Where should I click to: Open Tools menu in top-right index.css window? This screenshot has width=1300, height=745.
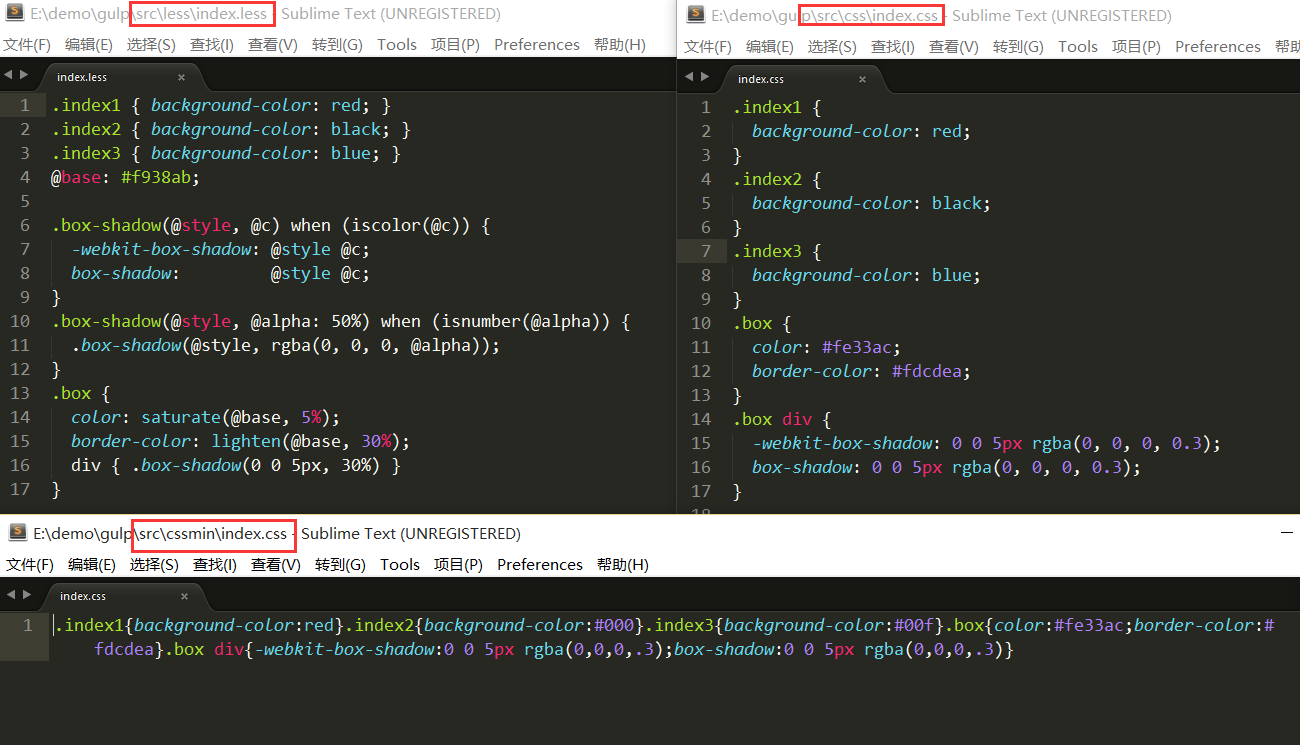tap(1077, 47)
